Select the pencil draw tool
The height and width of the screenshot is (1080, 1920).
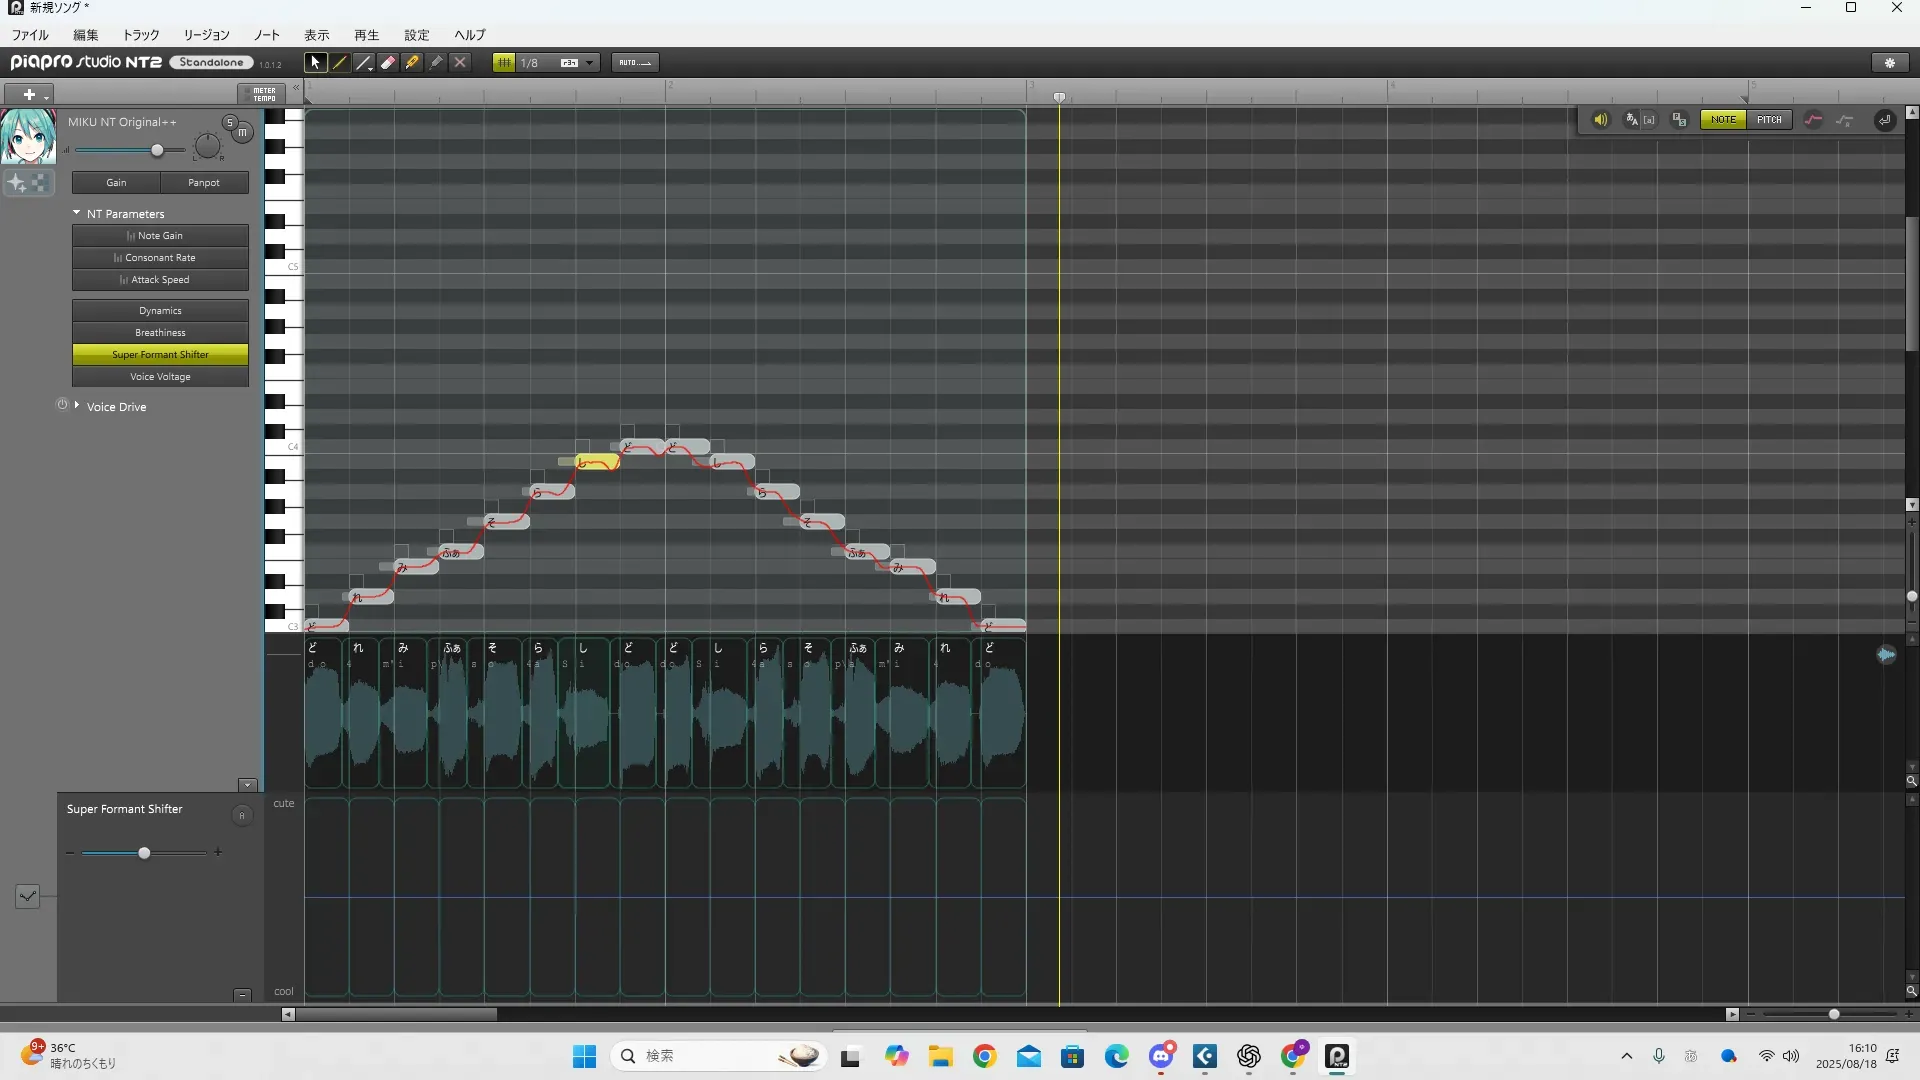[x=340, y=62]
